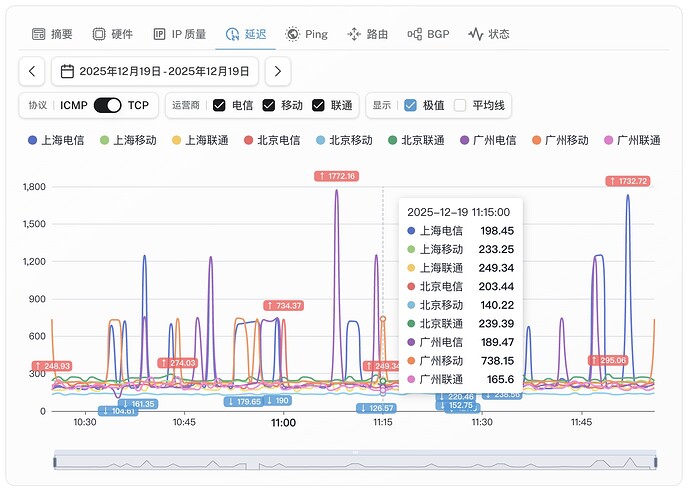Click the 152.75 minimum marker

pos(456,405)
